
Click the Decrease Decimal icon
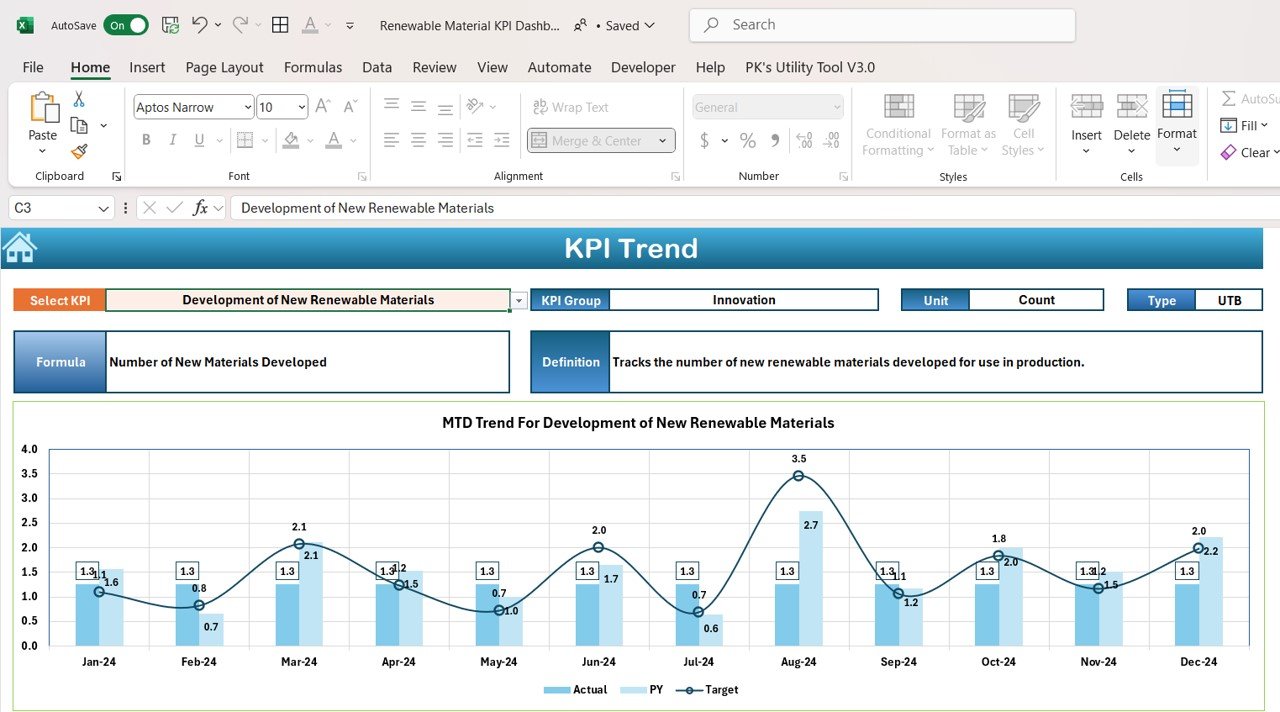(x=831, y=141)
